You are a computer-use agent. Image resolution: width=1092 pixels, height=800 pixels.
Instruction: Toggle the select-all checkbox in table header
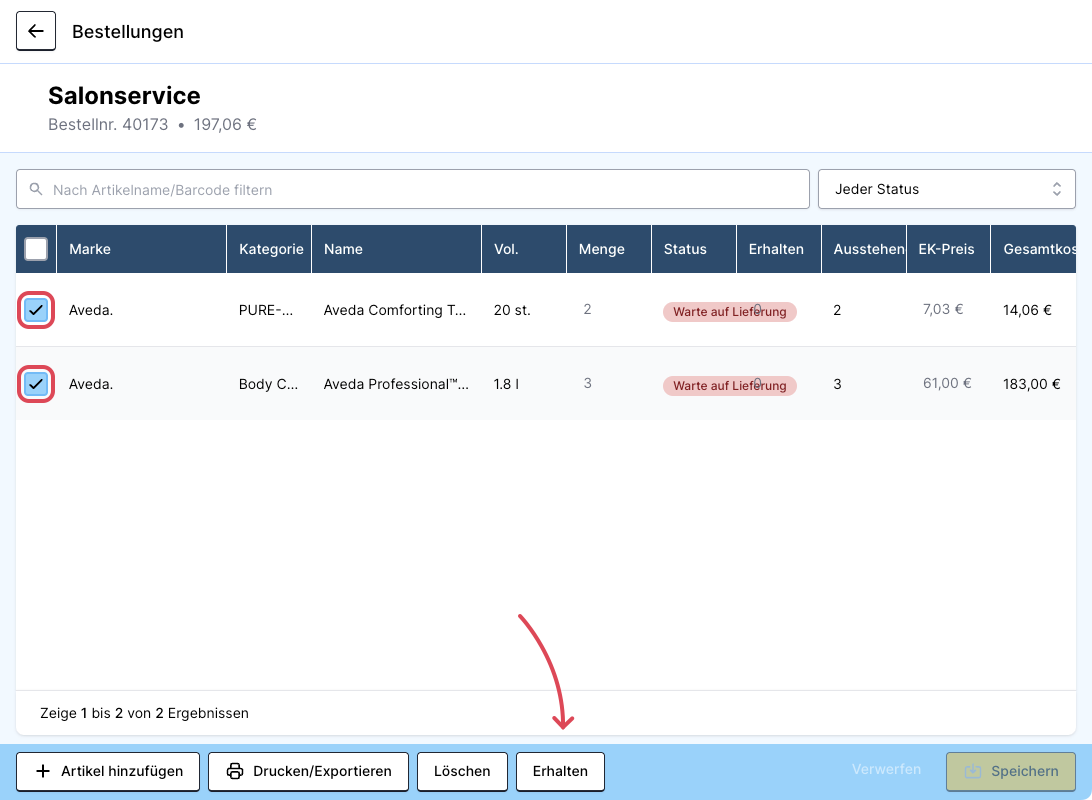point(36,249)
